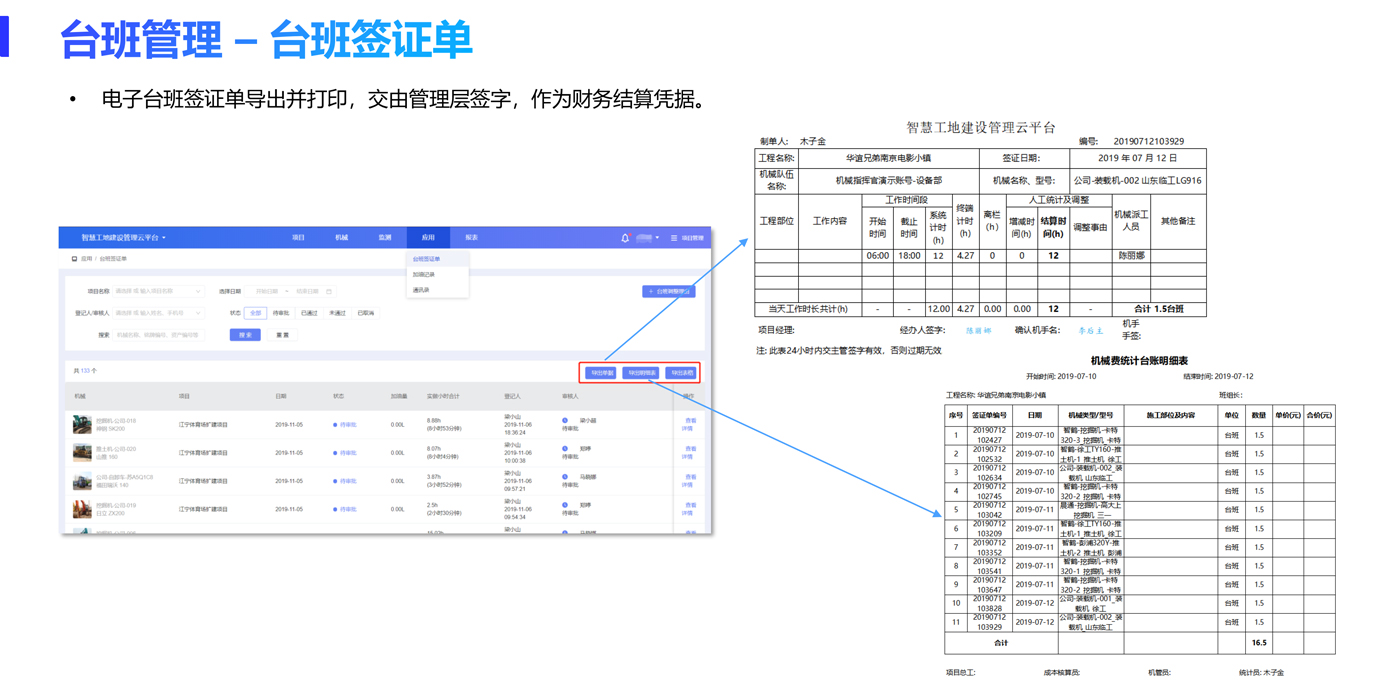Viewport: 1400px width, 691px height.
Task: Click the breadcrumb icon before 应用
Action: click(x=74, y=259)
